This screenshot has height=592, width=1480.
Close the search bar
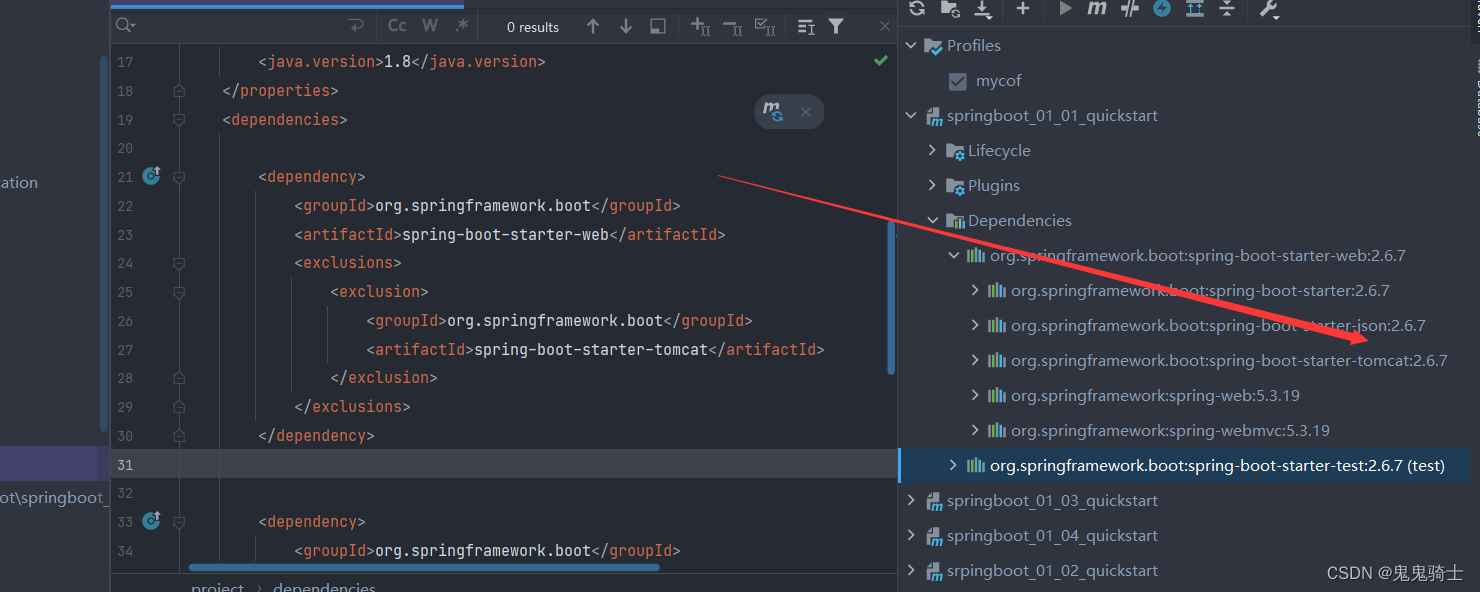click(885, 27)
